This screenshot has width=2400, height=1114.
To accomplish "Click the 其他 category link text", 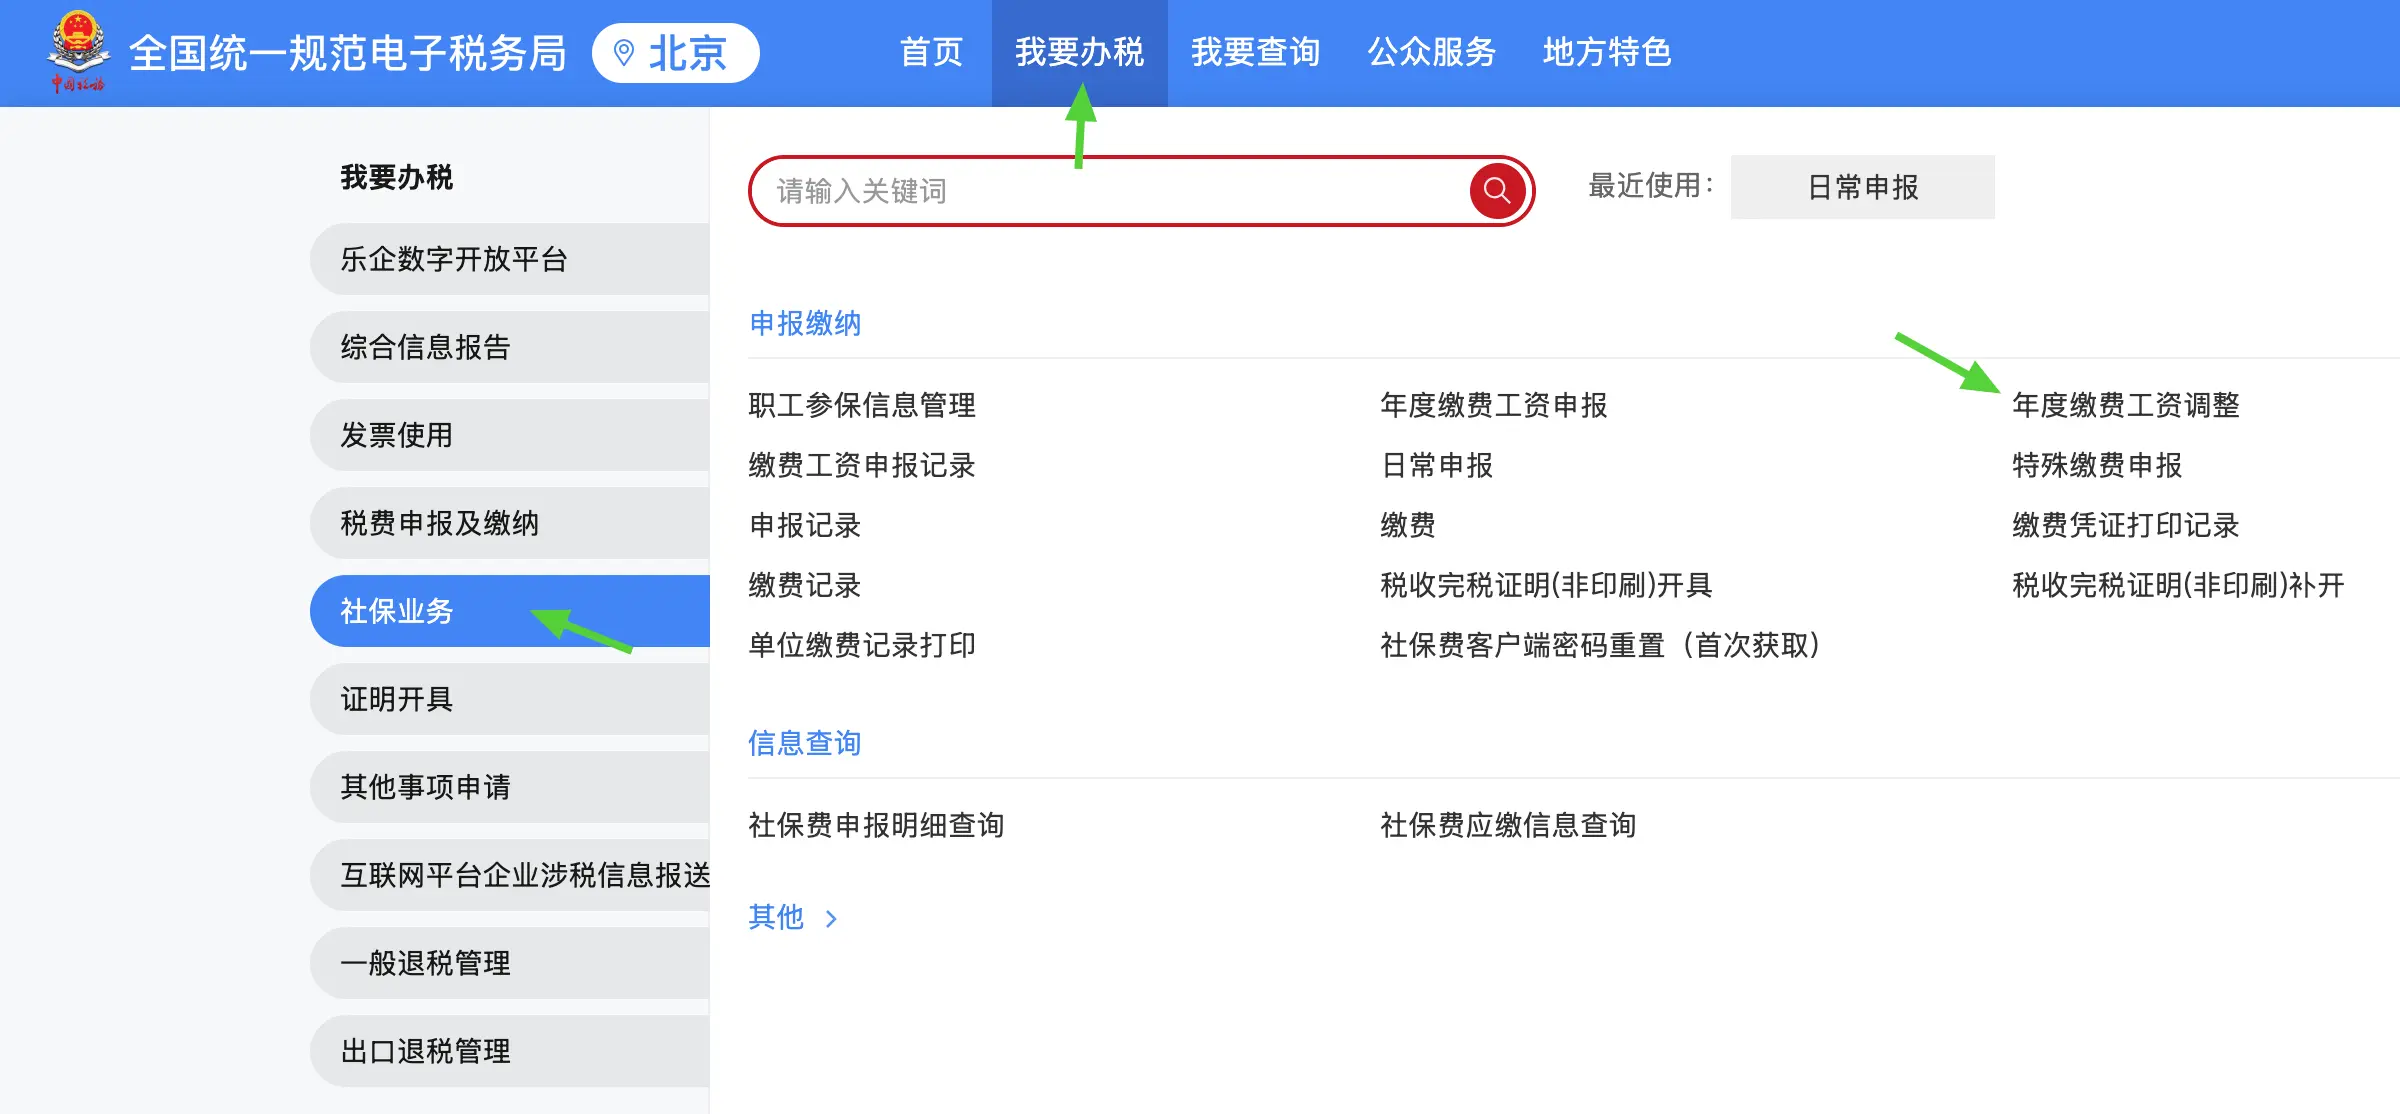I will click(776, 917).
